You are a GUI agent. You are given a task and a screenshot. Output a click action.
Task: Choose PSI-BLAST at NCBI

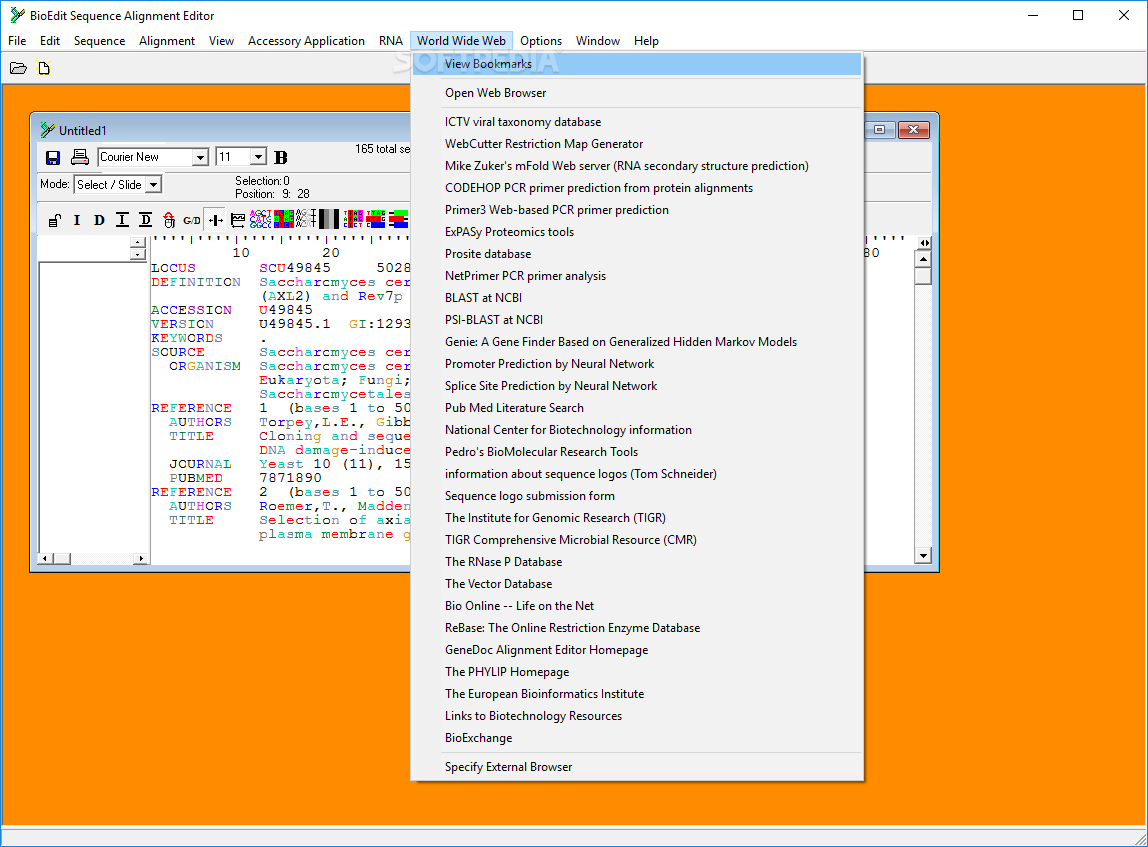point(637,320)
